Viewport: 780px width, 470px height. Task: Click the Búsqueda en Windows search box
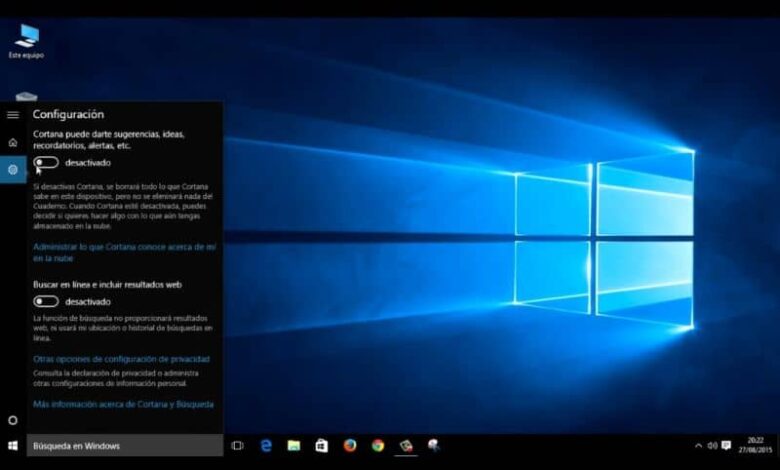tap(125, 446)
